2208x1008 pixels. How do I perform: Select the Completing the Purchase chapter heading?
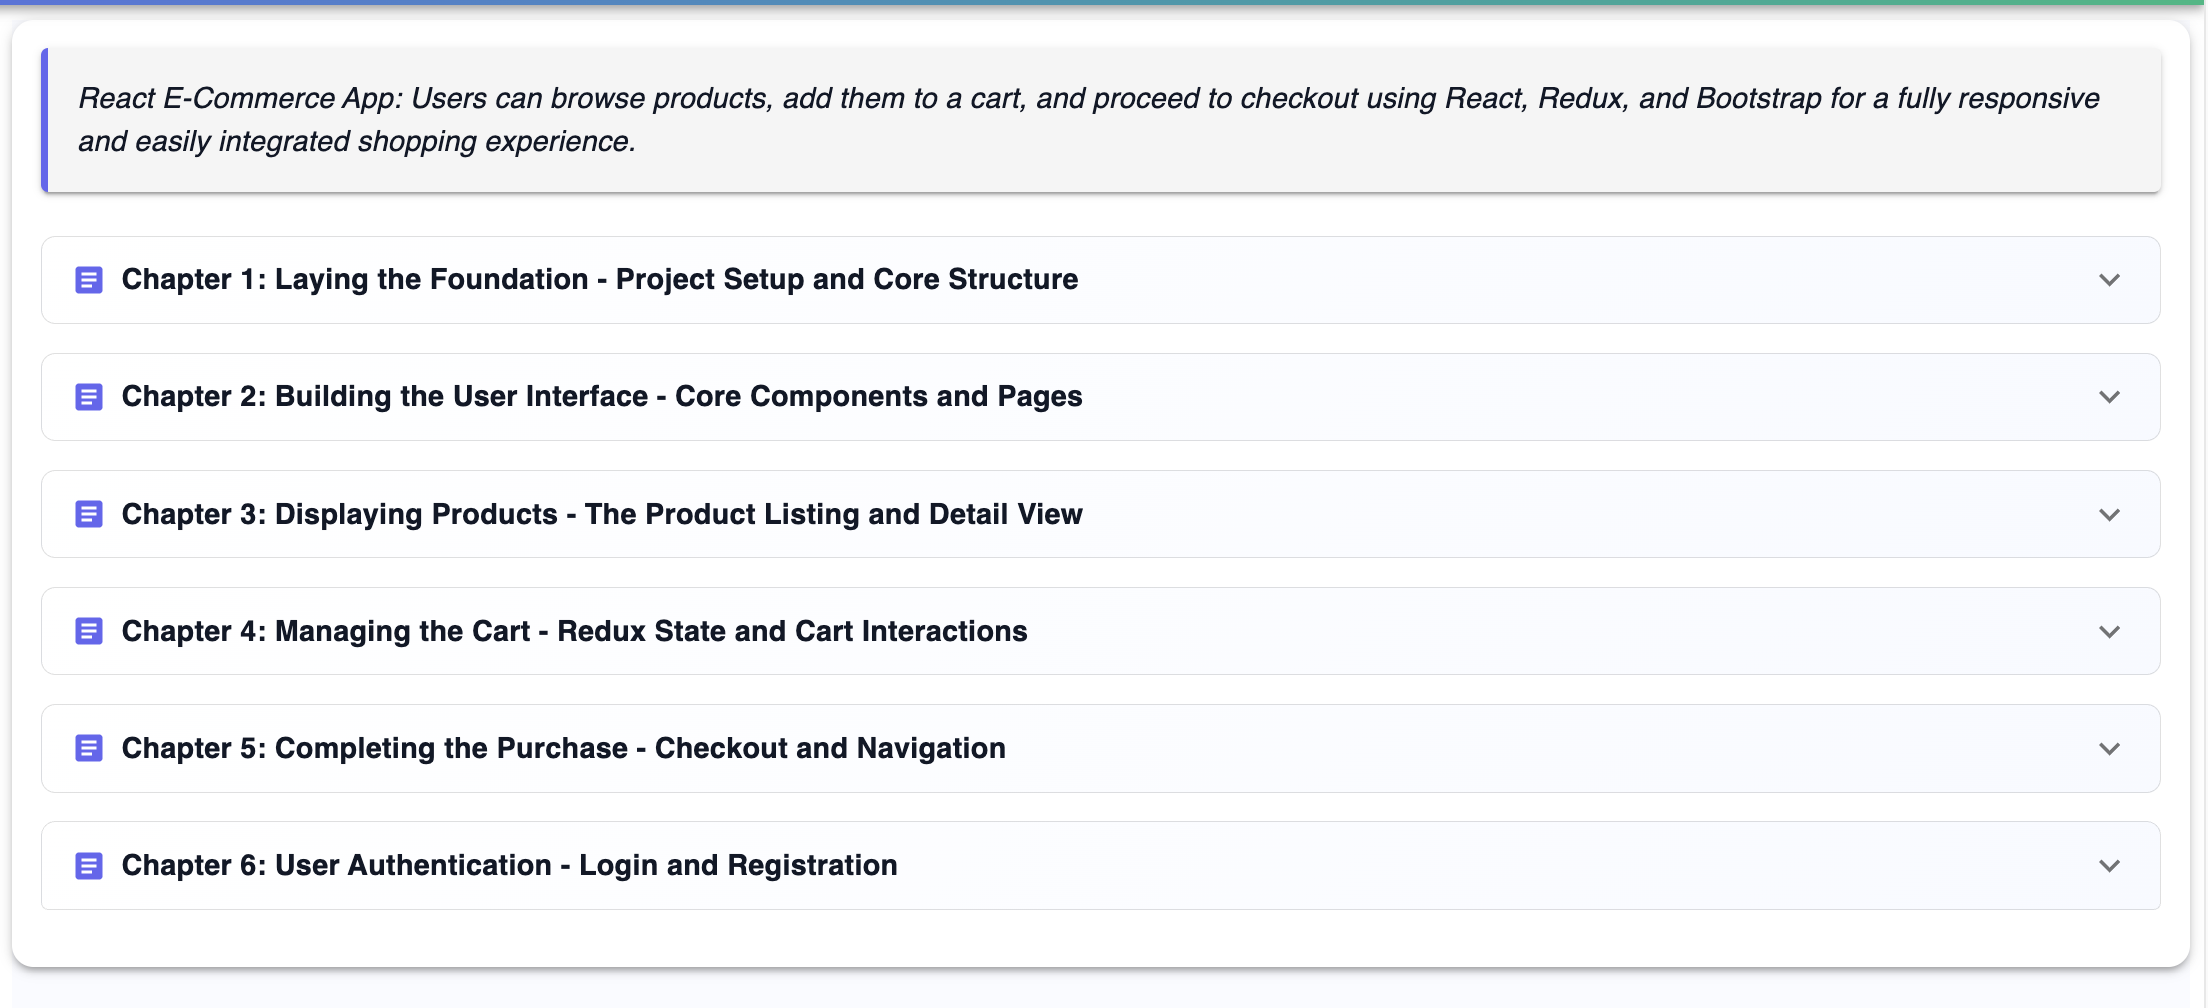[x=563, y=748]
